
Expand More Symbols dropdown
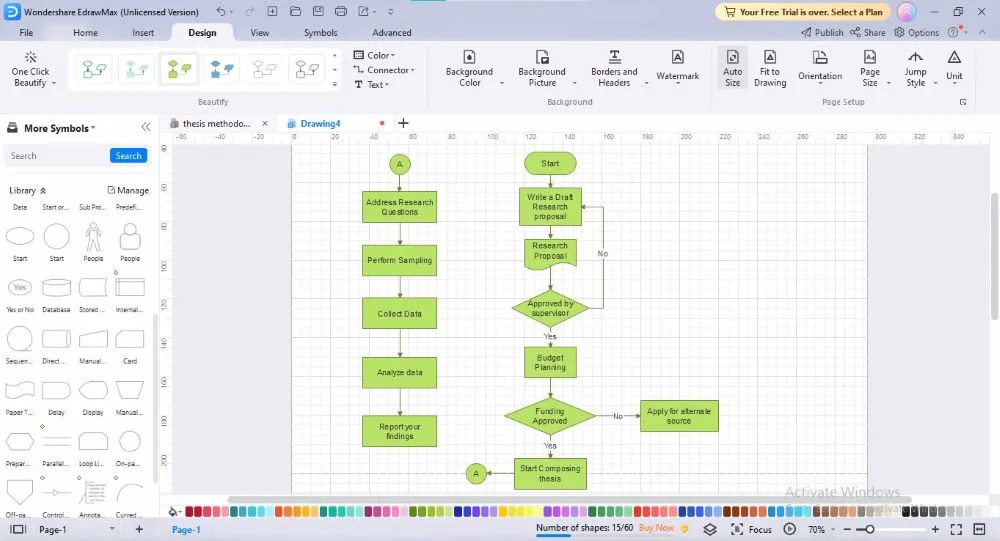tap(59, 128)
